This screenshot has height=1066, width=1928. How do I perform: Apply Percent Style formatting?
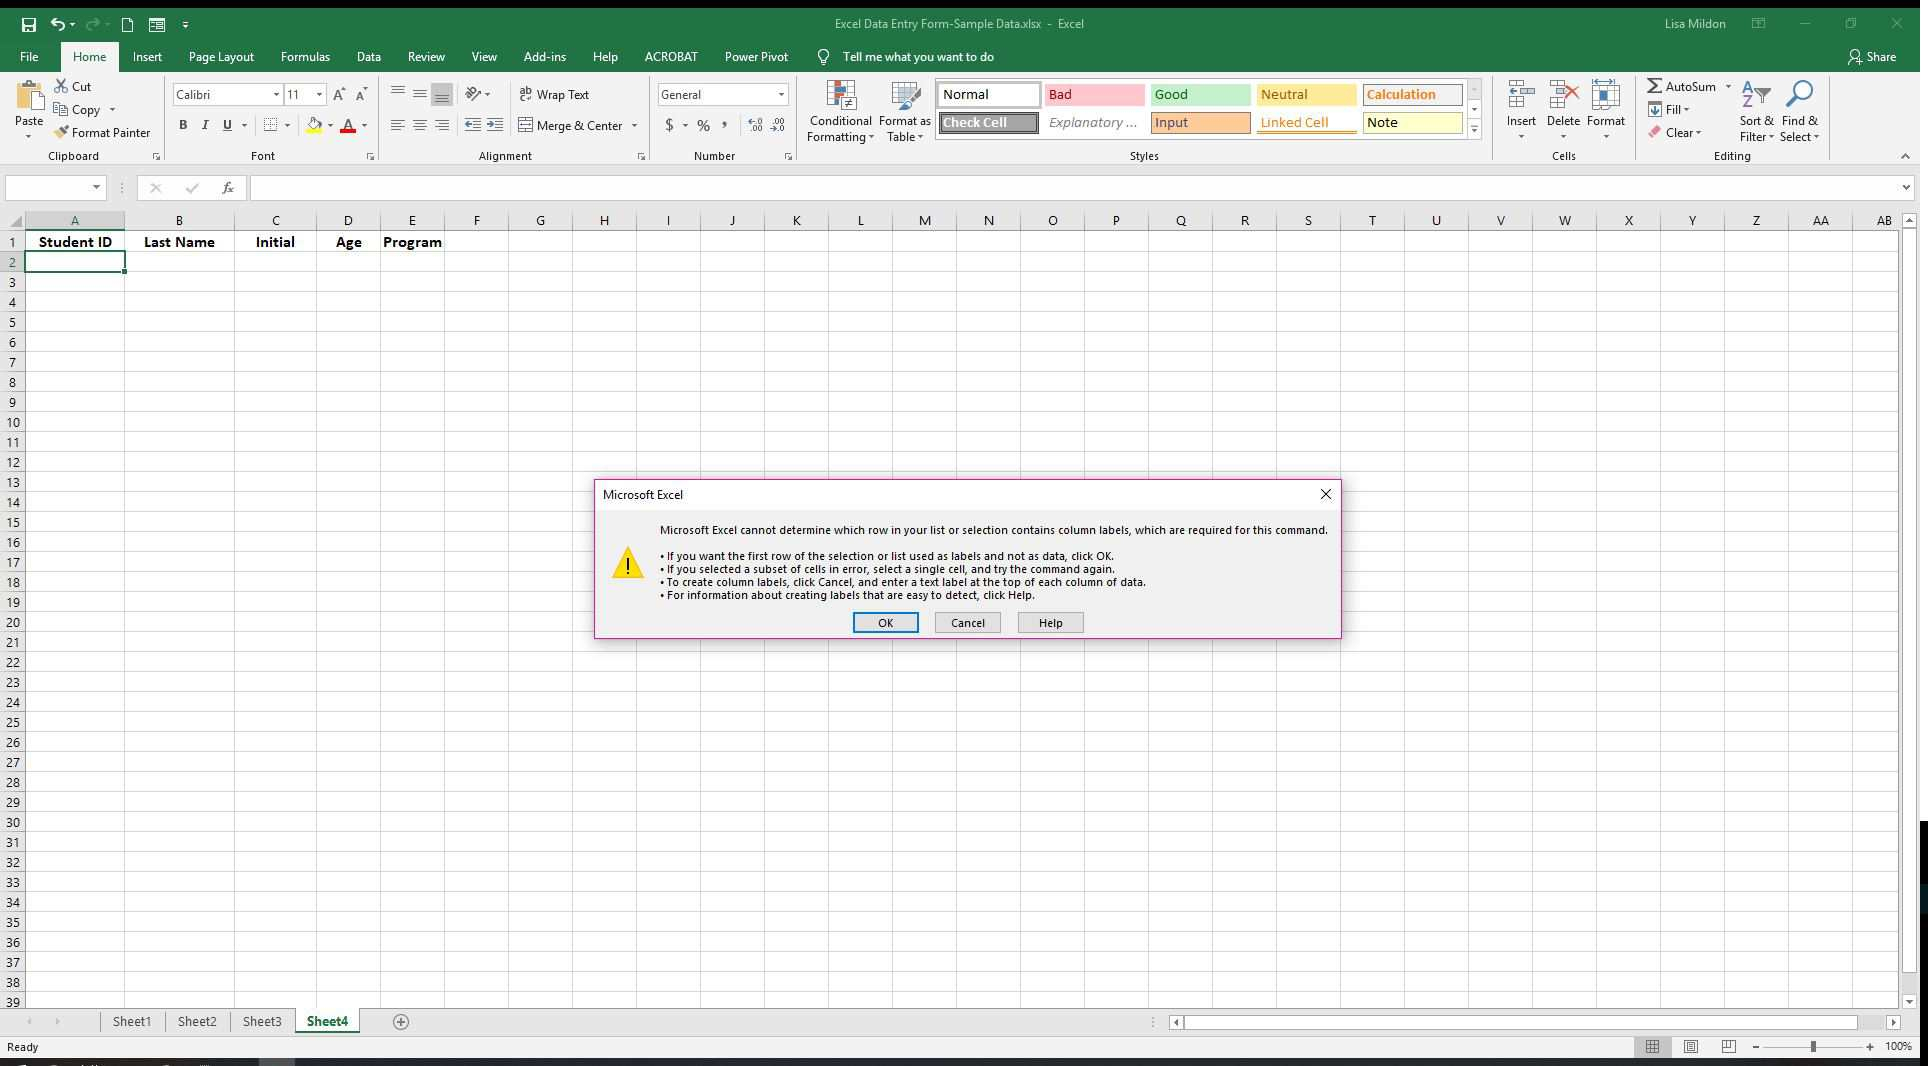(703, 125)
